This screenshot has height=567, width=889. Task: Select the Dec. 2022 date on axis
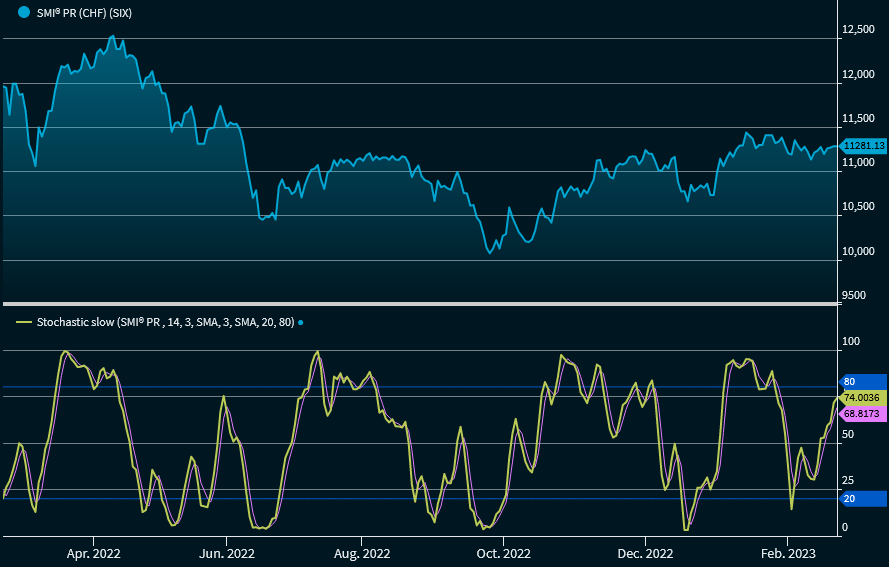(645, 552)
